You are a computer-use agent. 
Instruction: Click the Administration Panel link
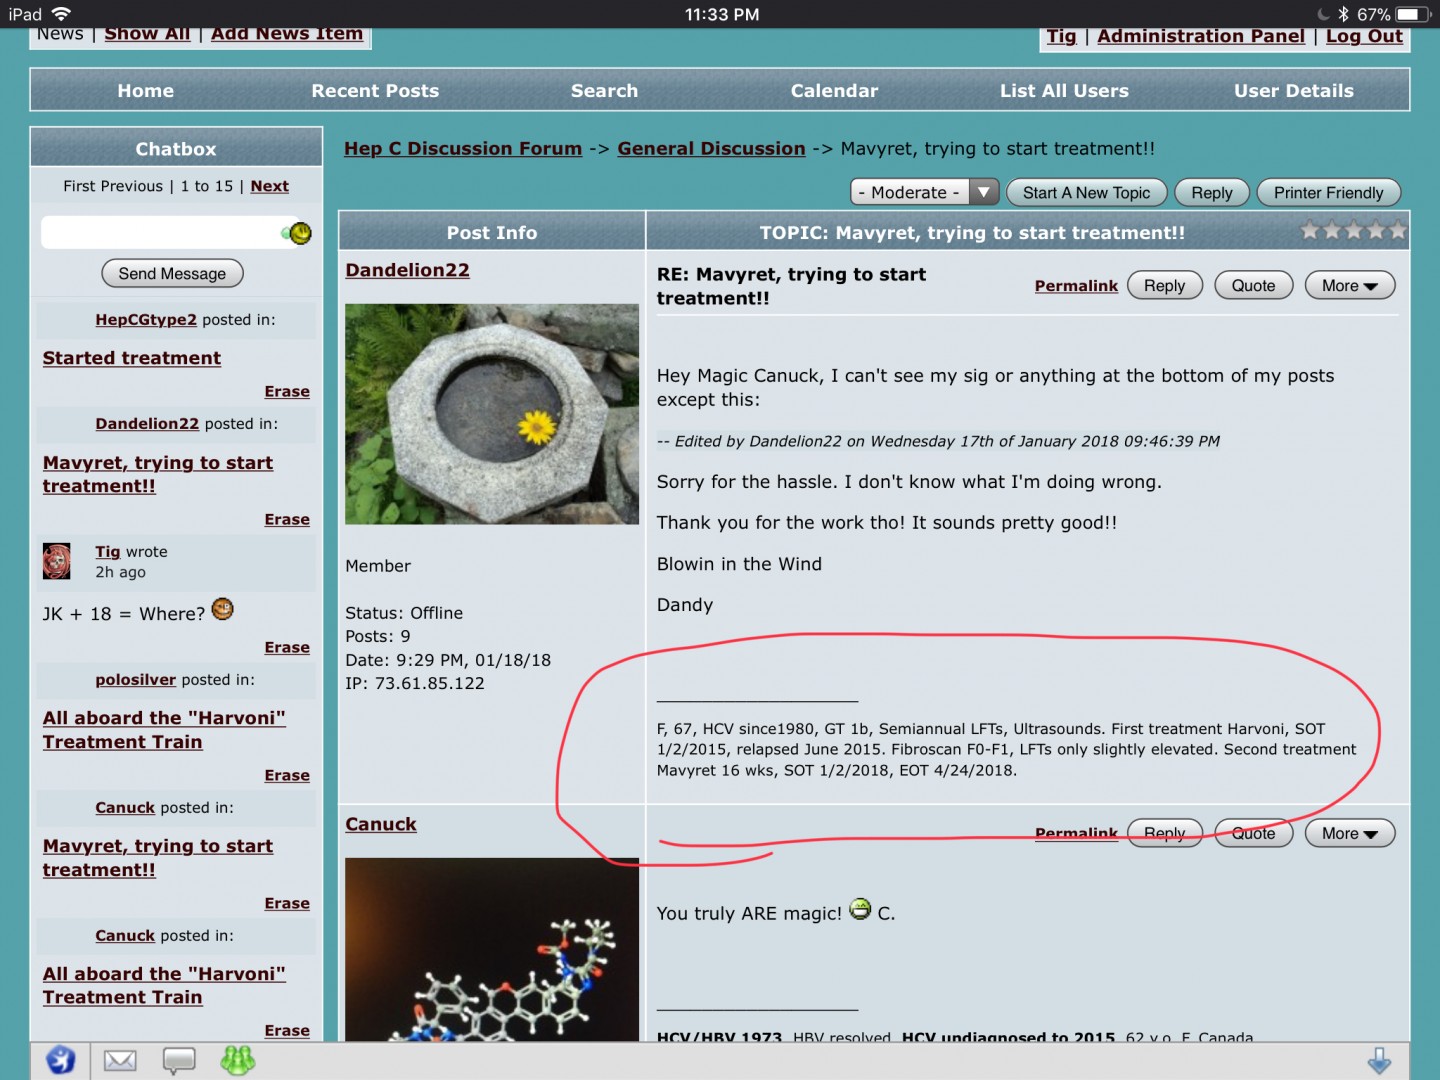pyautogui.click(x=1201, y=36)
